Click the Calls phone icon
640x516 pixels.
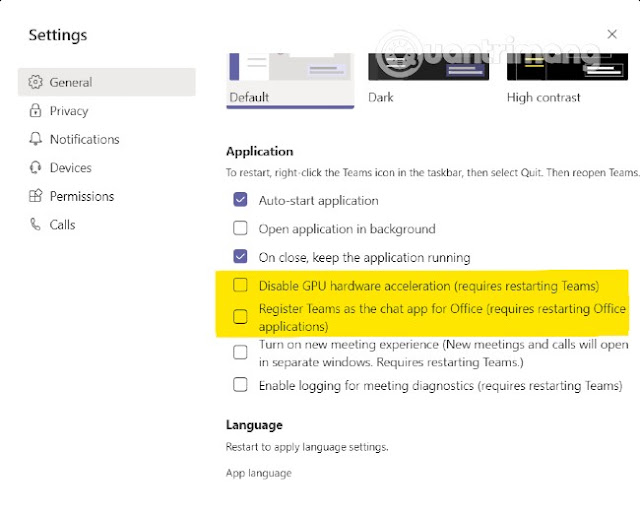[36, 224]
